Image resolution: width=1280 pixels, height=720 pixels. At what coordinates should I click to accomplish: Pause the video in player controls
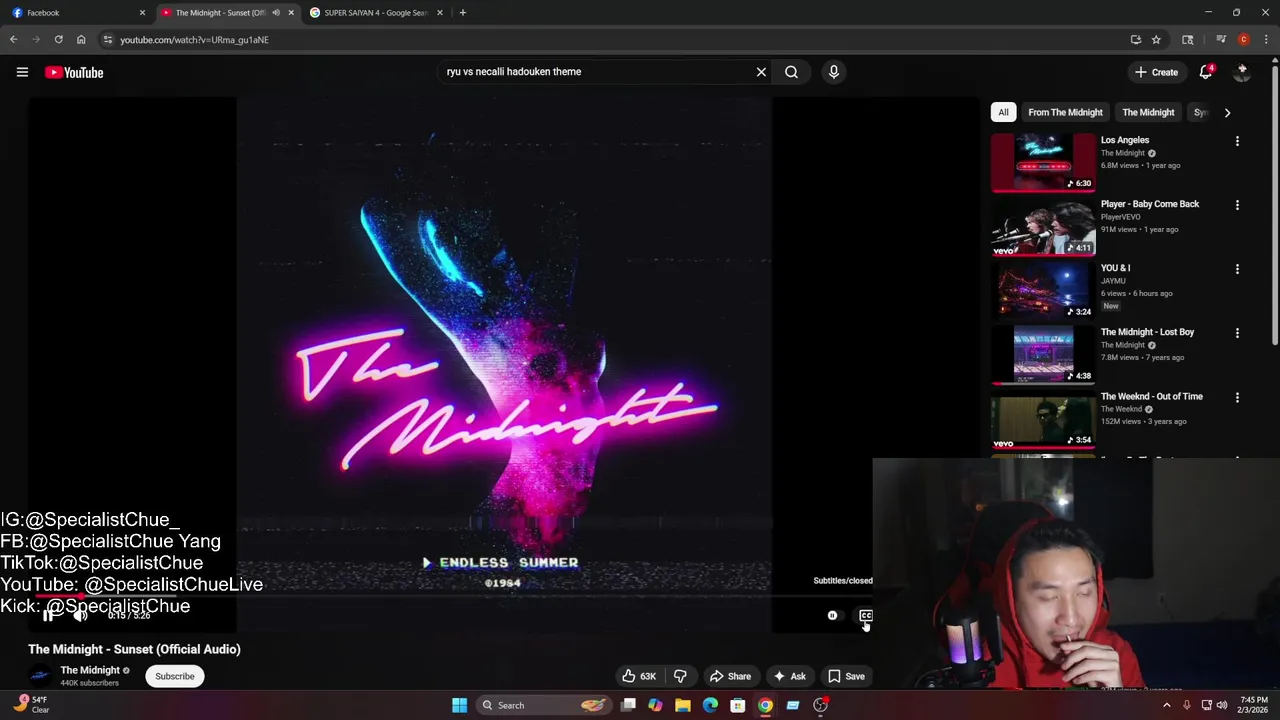coord(47,615)
